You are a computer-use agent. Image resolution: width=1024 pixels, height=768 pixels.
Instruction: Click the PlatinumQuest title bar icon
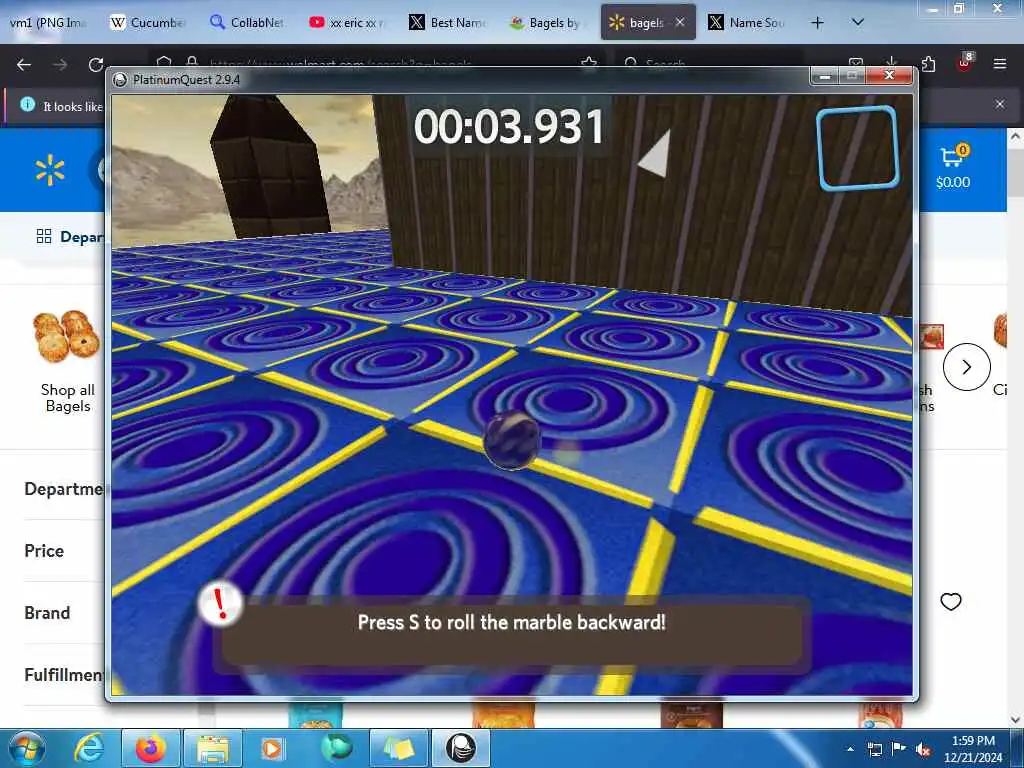(120, 80)
